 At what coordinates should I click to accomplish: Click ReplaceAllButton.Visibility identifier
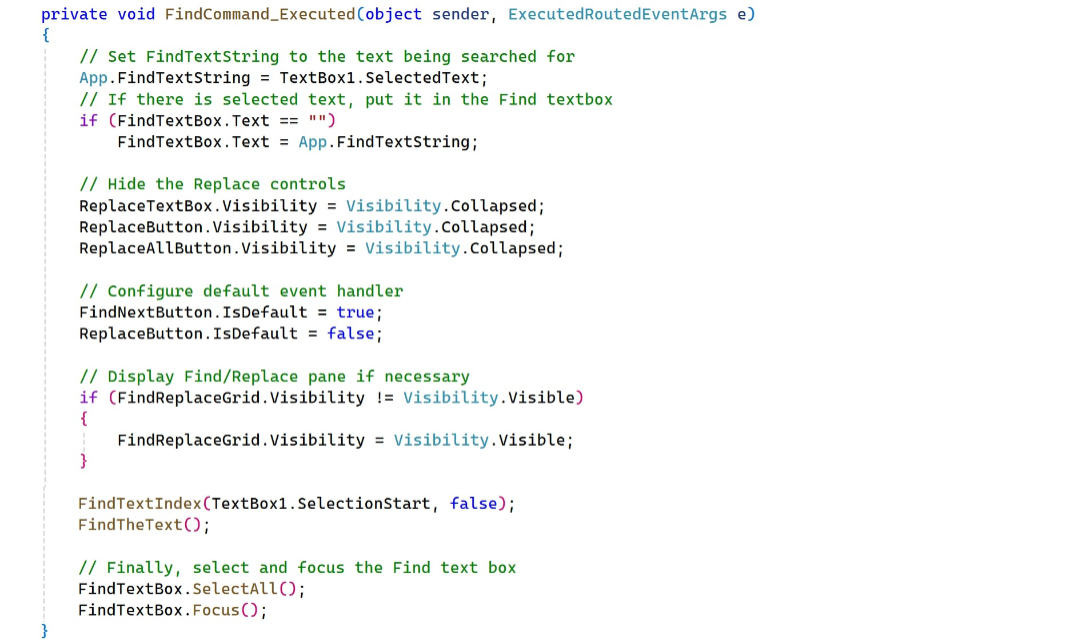point(207,248)
